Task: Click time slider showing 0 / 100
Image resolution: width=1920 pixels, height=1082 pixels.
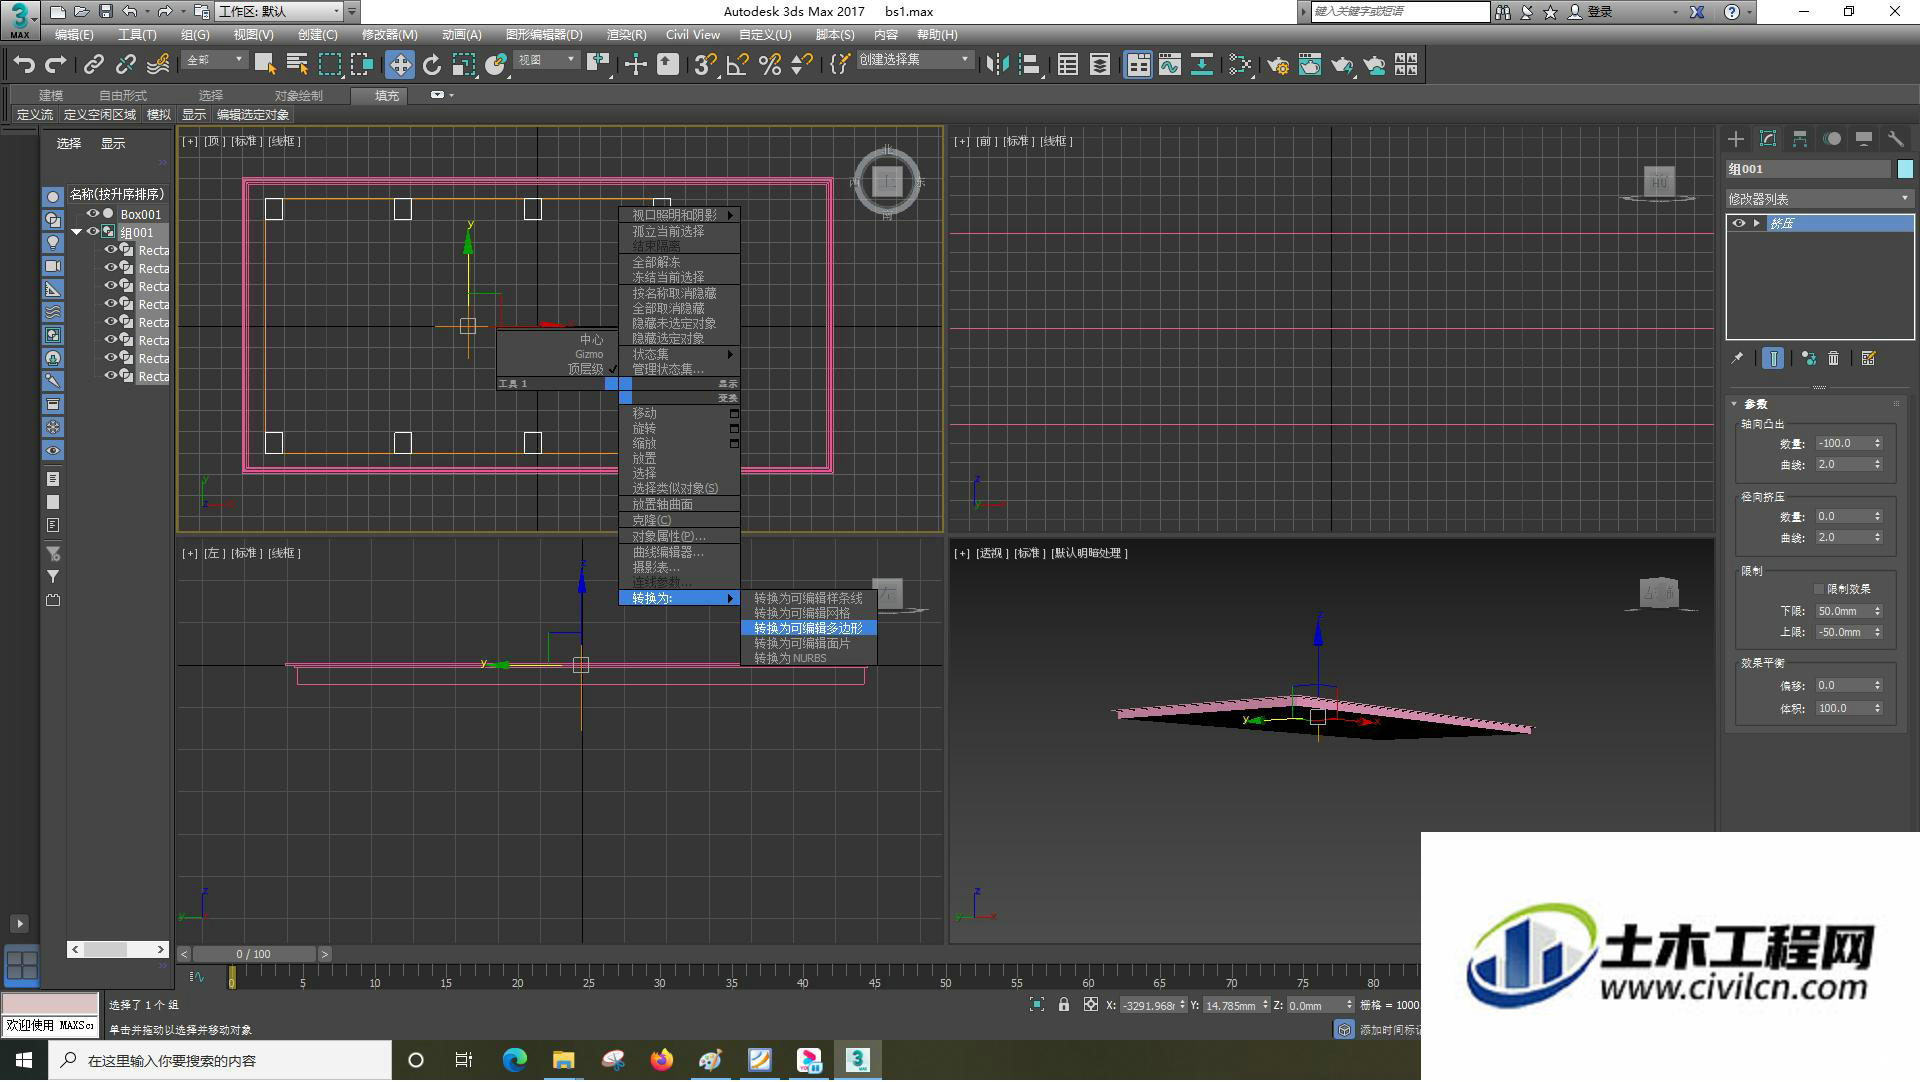Action: click(x=254, y=954)
